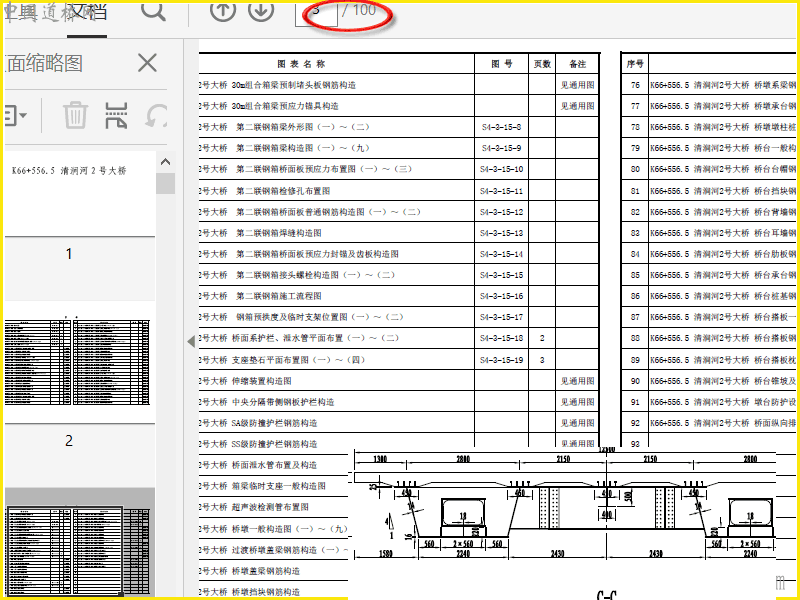The width and height of the screenshot is (800, 600).
Task: Select page 2 thumbnail
Action: [80, 361]
